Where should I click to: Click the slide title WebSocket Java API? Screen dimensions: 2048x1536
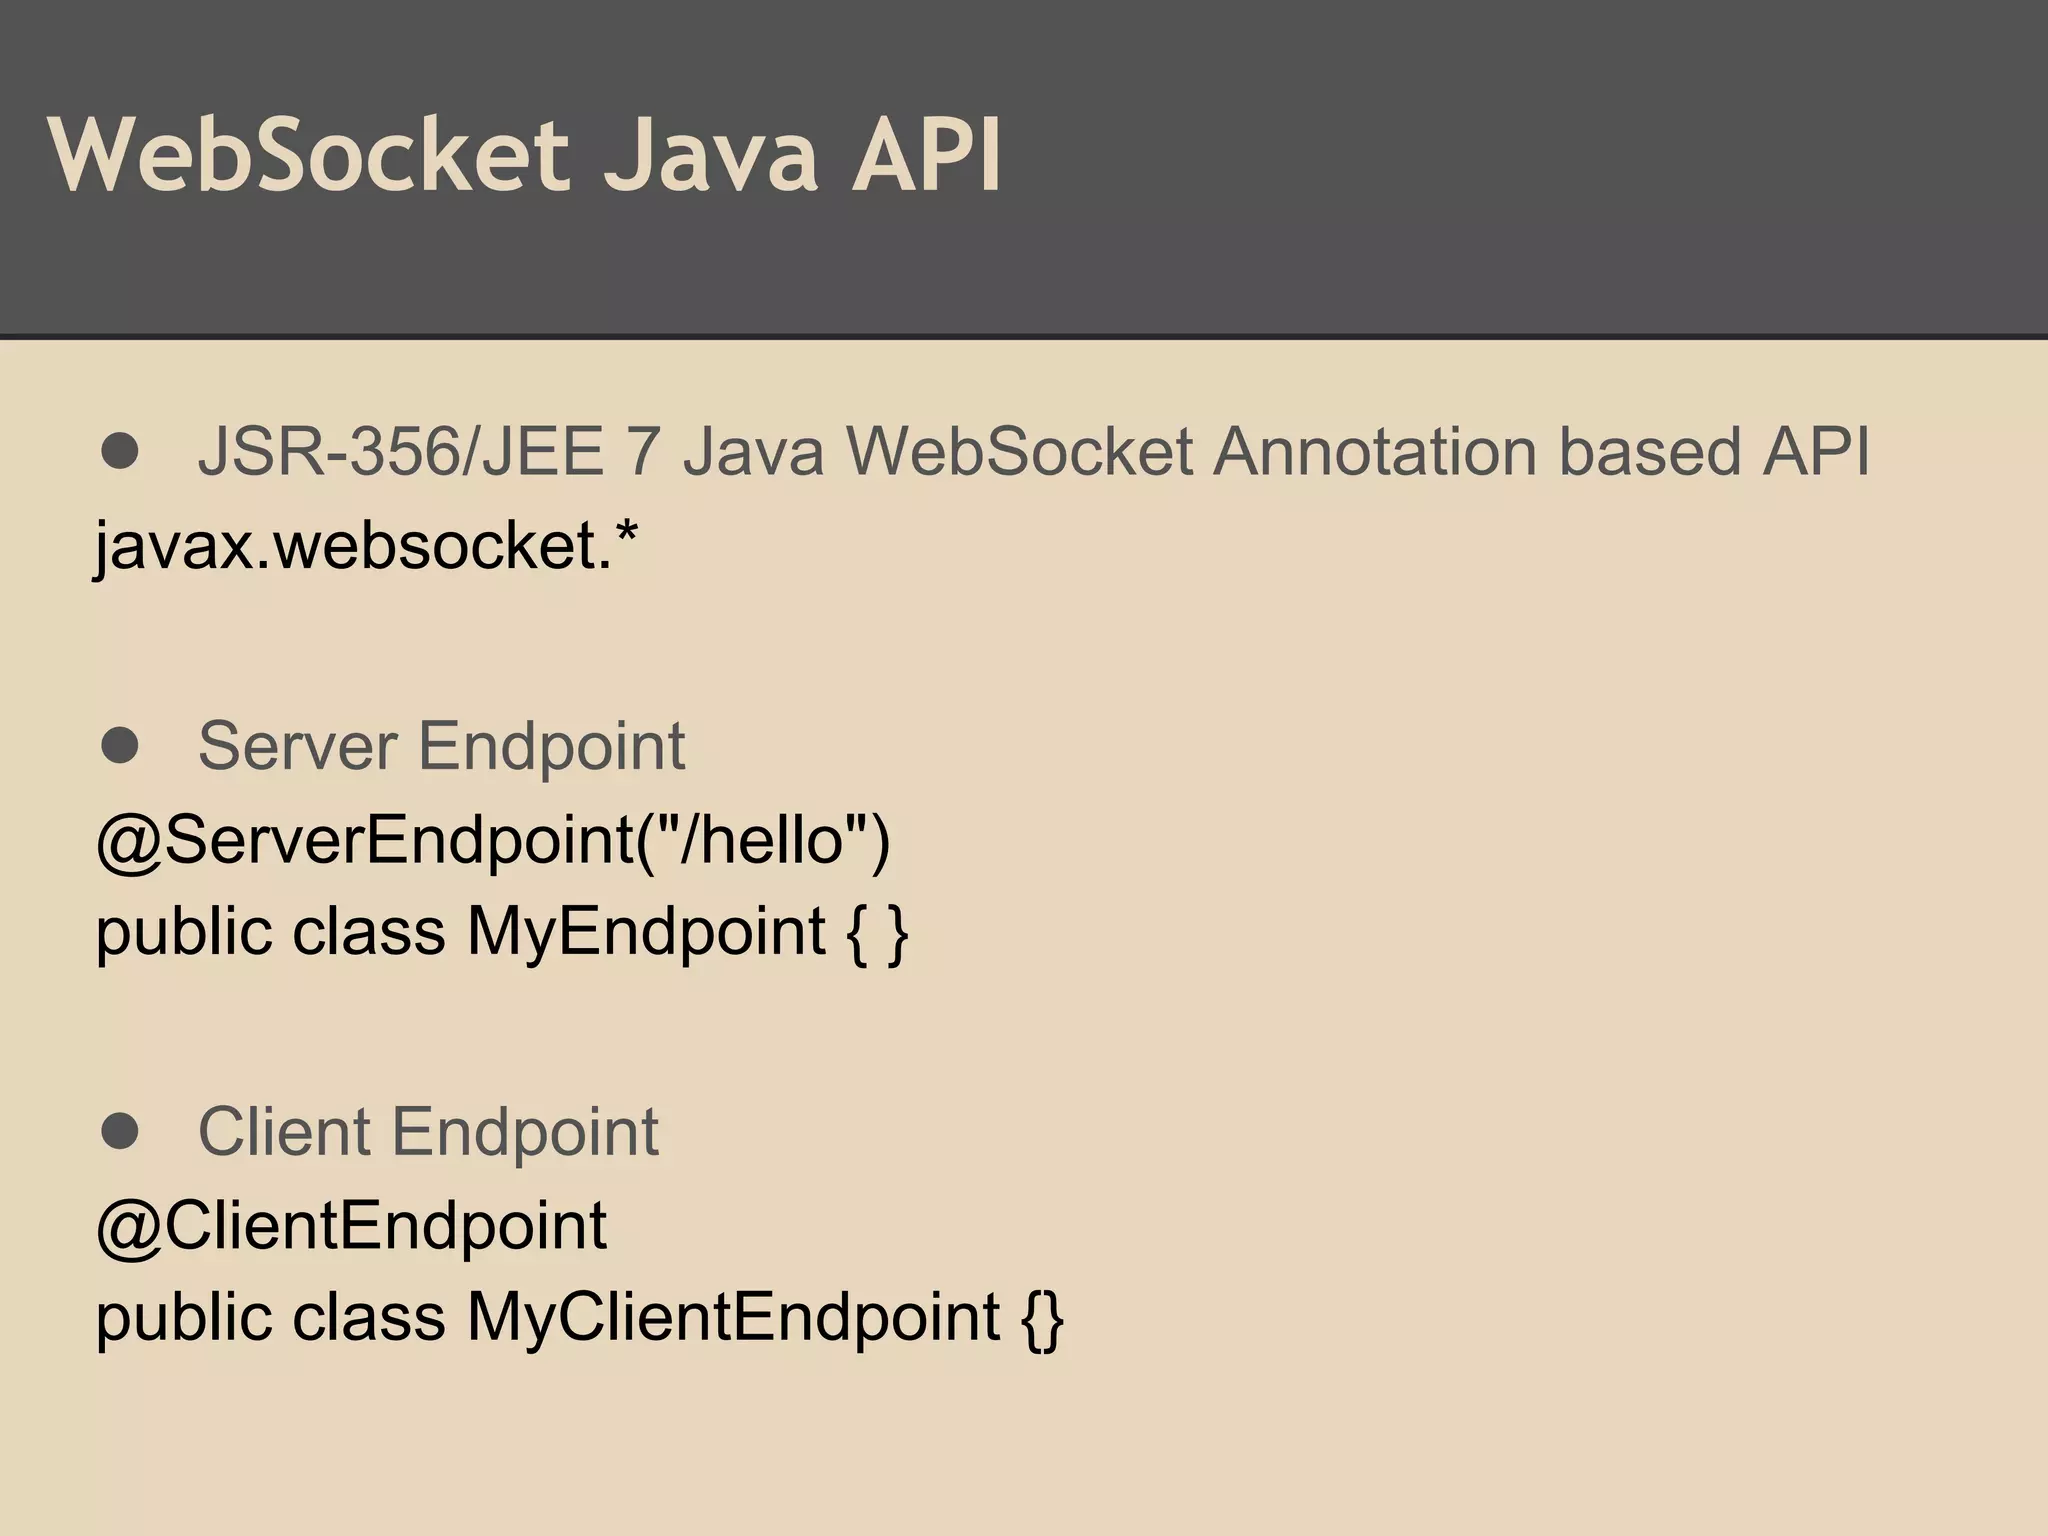(x=524, y=155)
